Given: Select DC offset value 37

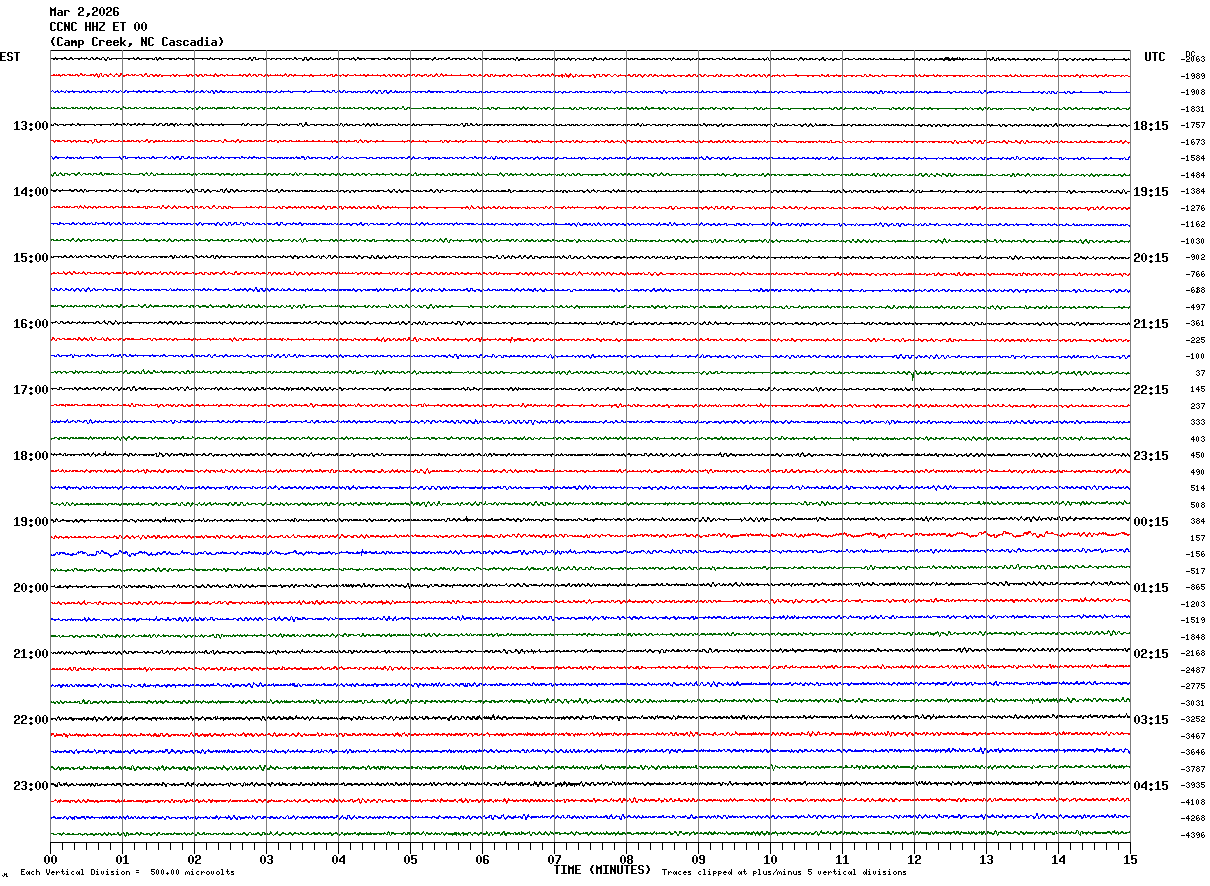Looking at the screenshot, I should tap(1200, 373).
